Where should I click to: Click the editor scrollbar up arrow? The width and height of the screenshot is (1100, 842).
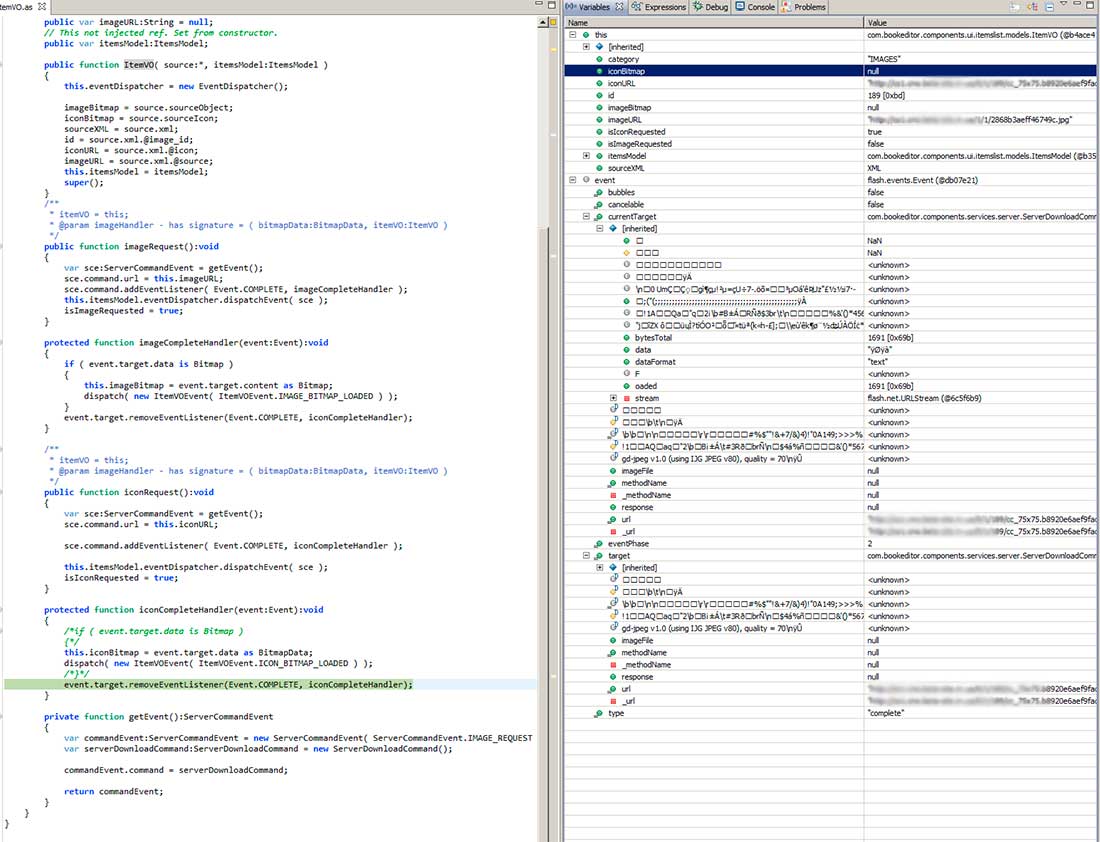pos(542,22)
